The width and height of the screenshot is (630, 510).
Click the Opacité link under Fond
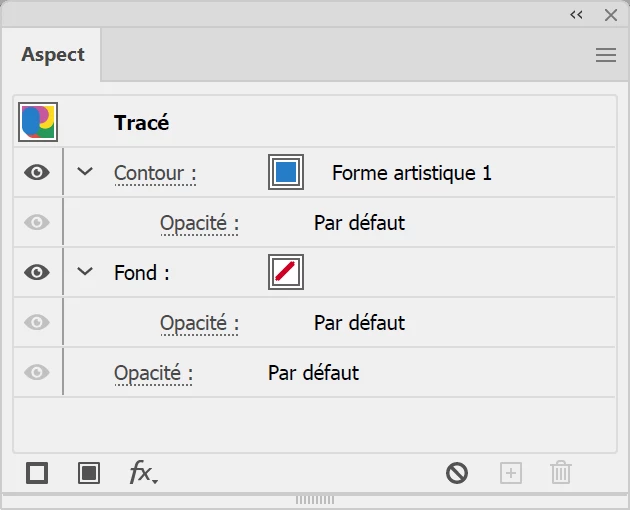click(x=199, y=323)
